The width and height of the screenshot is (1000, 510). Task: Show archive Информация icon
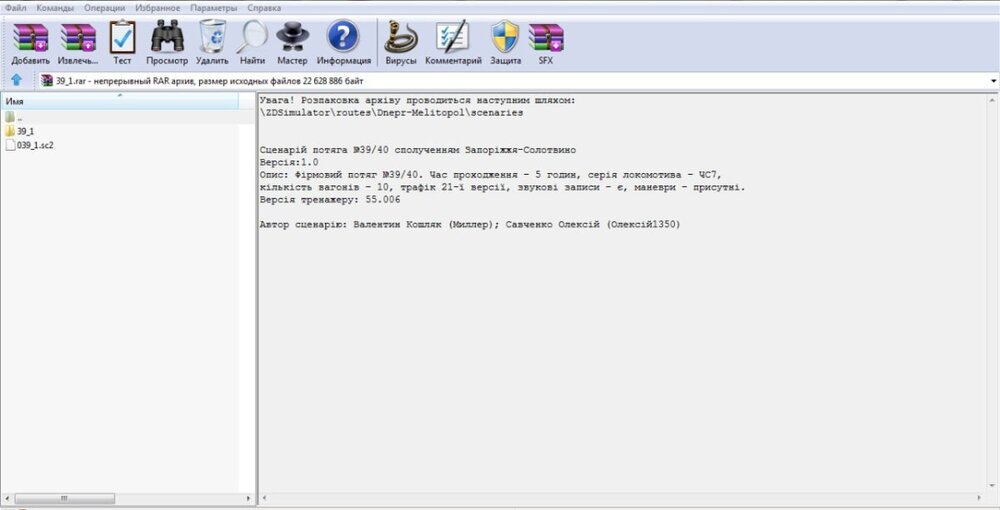tap(343, 42)
